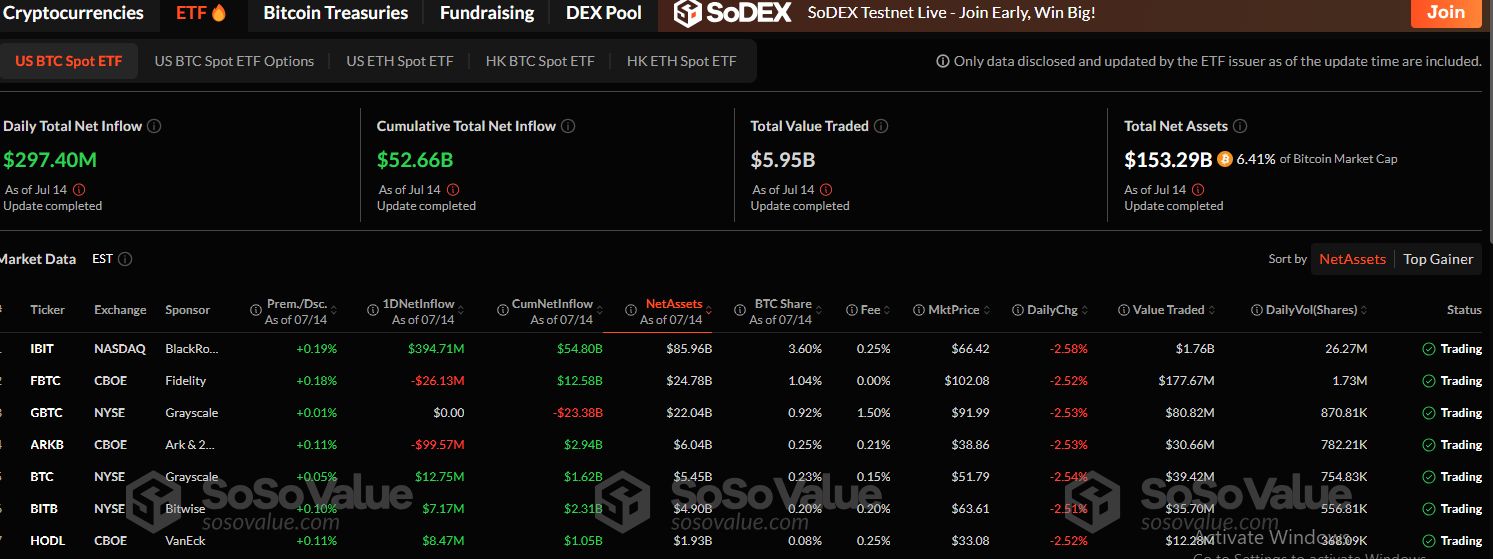Sort table by 1DNetInflow arrows

(462, 311)
